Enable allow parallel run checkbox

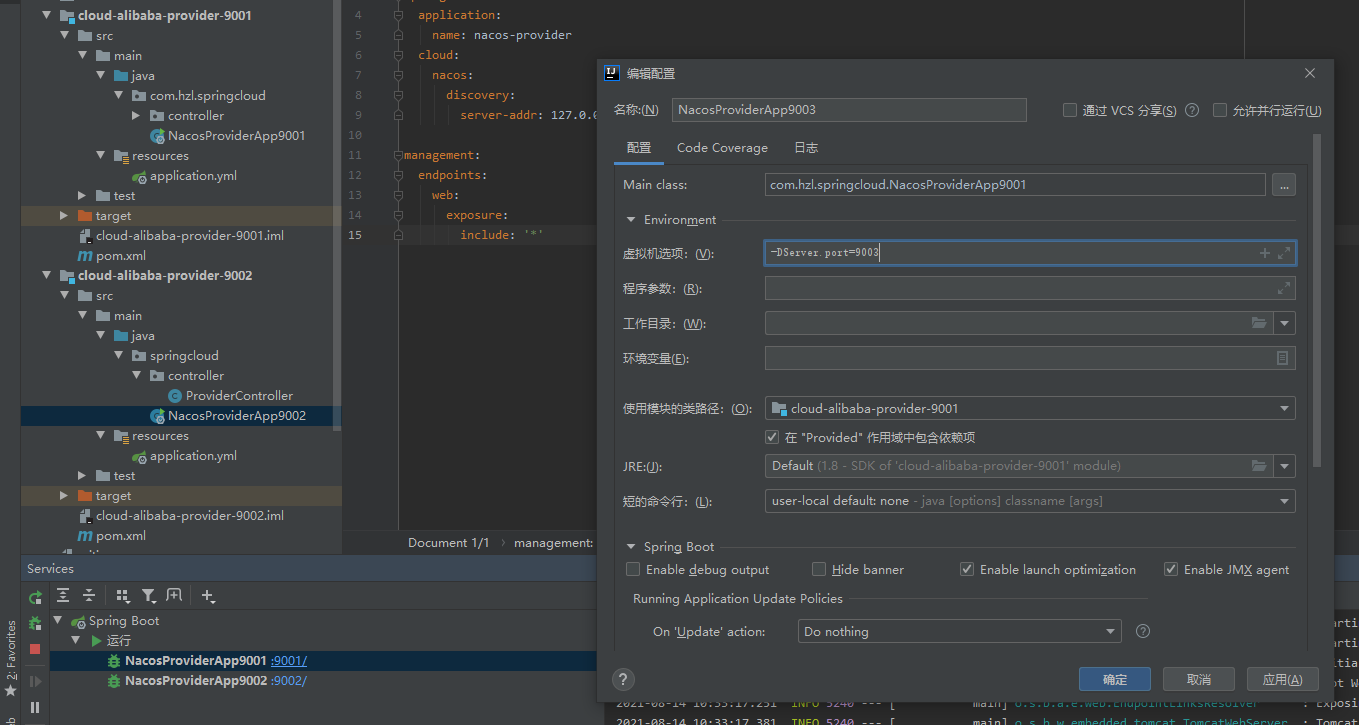click(x=1219, y=110)
